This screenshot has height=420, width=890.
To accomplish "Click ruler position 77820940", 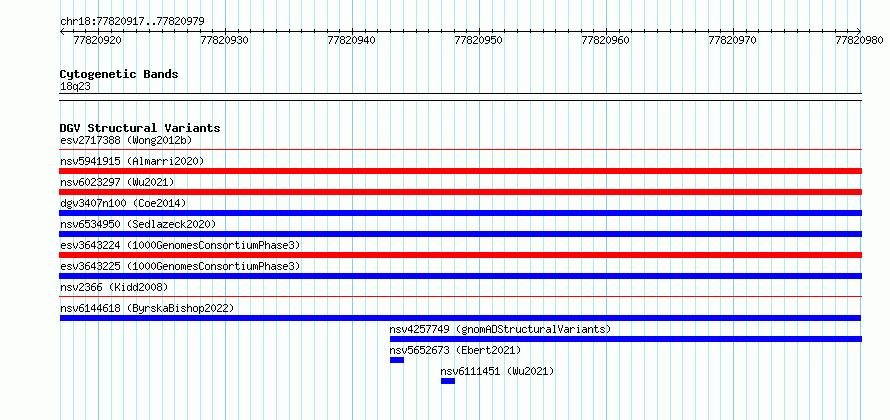I will (352, 40).
